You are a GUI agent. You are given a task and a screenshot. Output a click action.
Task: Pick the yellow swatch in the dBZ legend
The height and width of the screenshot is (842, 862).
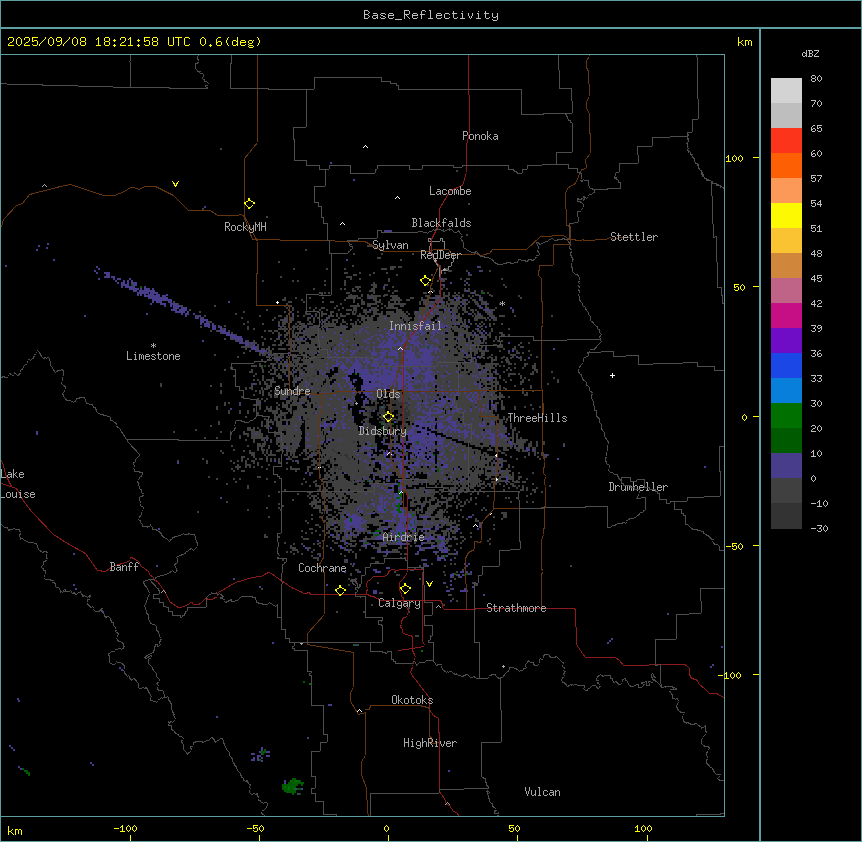pyautogui.click(x=786, y=215)
